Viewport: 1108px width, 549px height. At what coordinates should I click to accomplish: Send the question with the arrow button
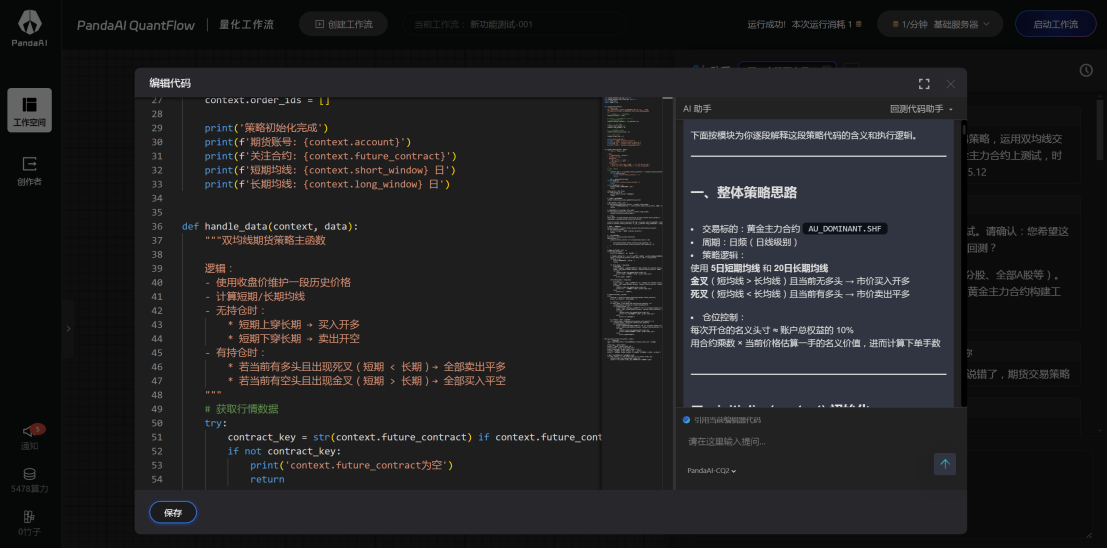click(x=945, y=464)
